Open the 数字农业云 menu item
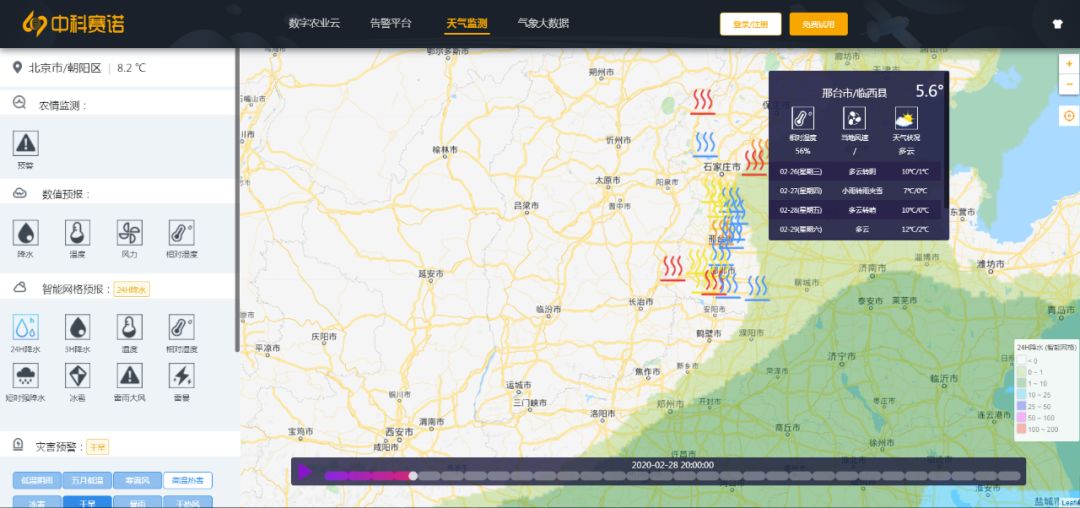 pyautogui.click(x=314, y=23)
